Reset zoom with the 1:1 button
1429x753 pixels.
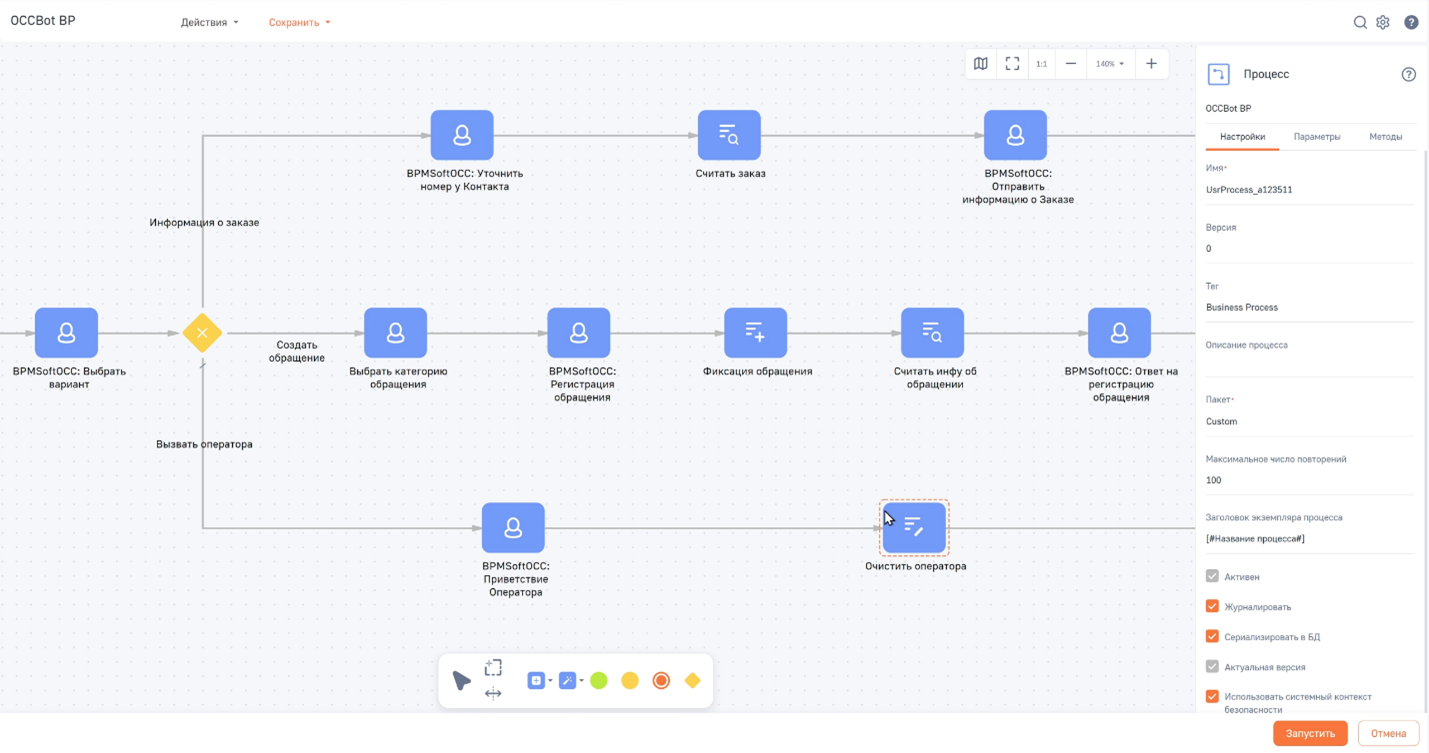tap(1041, 64)
